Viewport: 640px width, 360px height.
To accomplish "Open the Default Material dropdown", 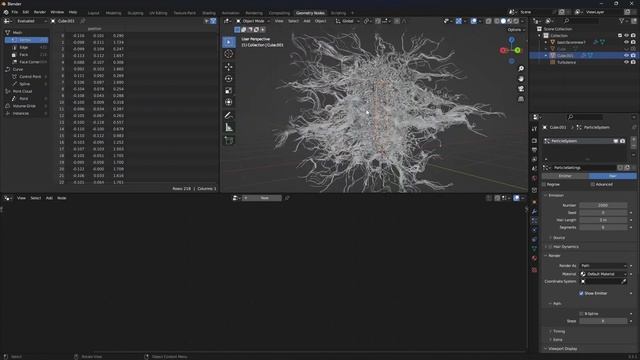I will (603, 274).
